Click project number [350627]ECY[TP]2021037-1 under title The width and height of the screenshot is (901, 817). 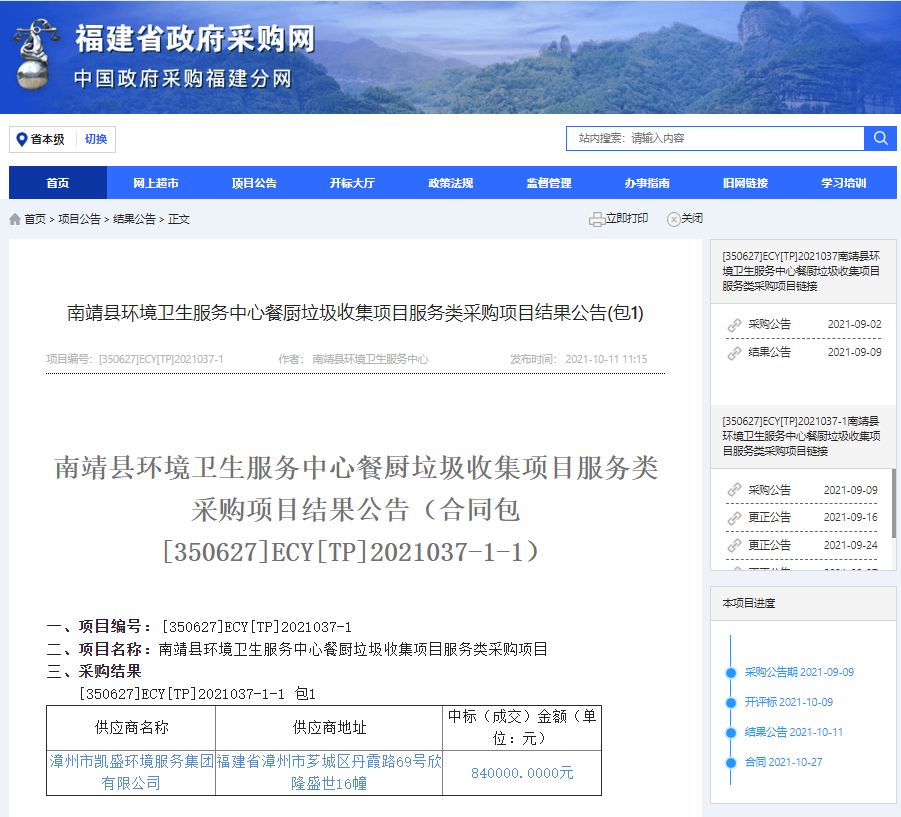(x=161, y=359)
